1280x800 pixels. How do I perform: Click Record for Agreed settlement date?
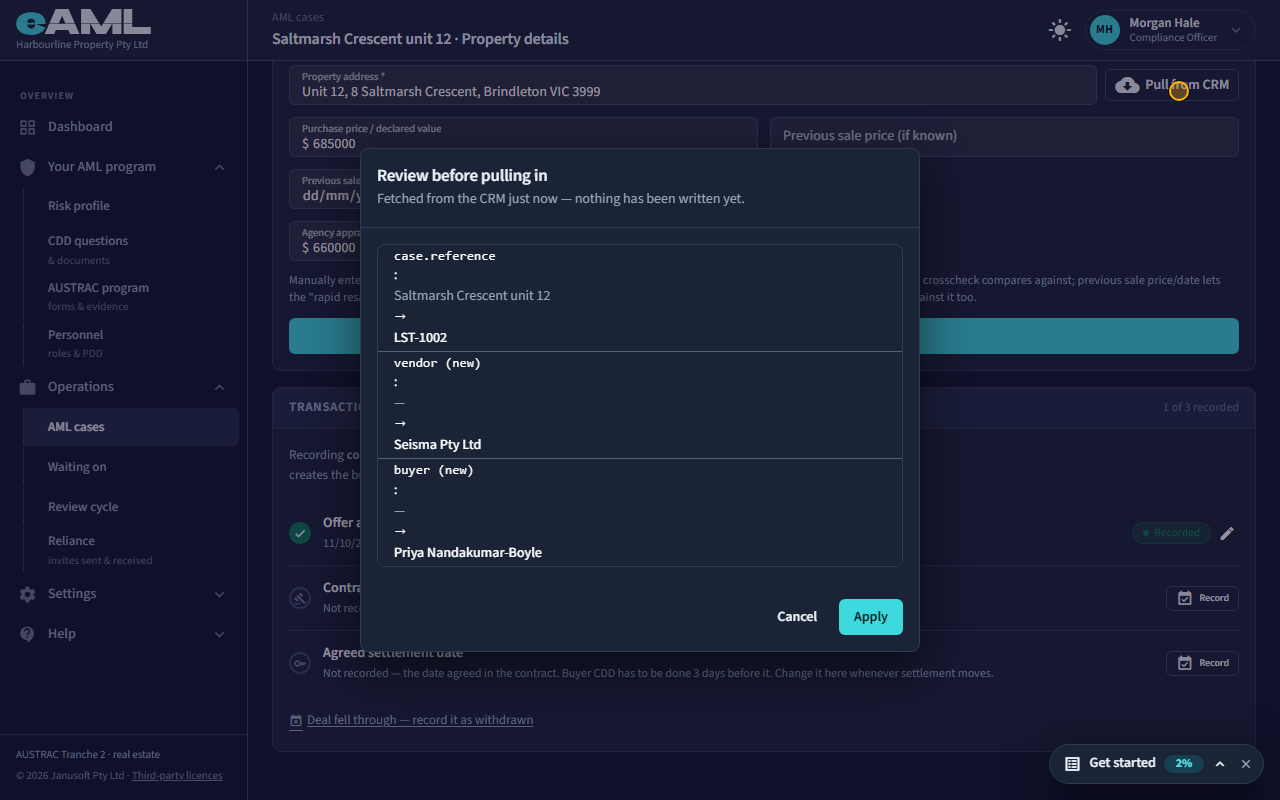pyautogui.click(x=1202, y=663)
